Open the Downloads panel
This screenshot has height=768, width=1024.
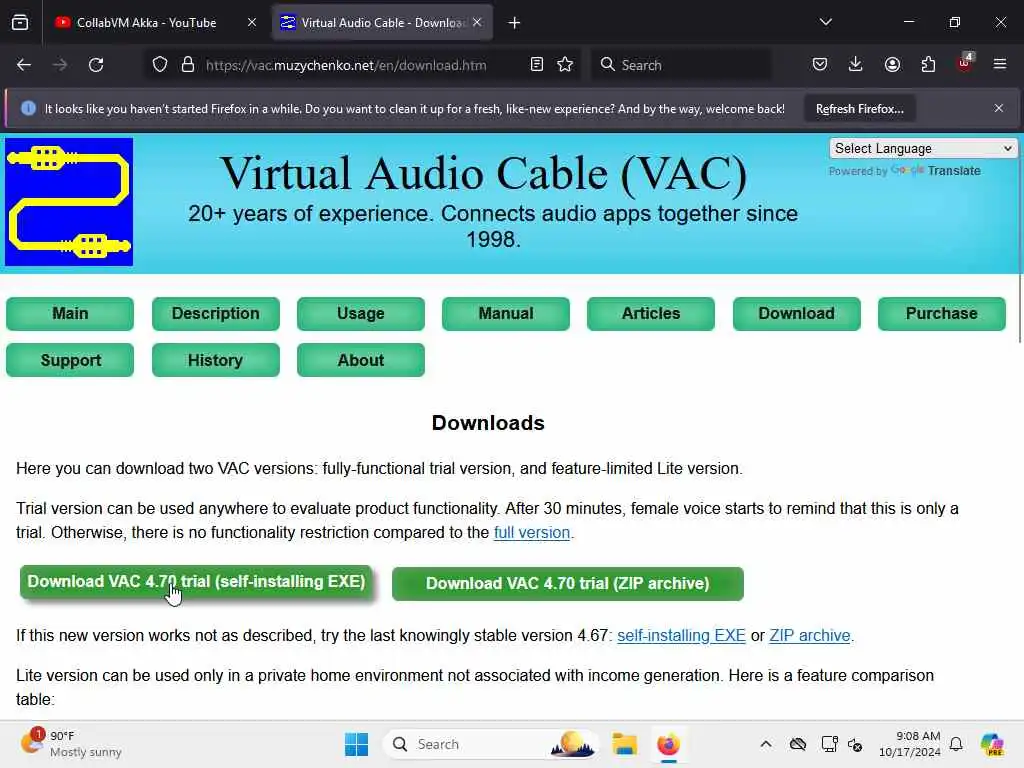click(856, 65)
